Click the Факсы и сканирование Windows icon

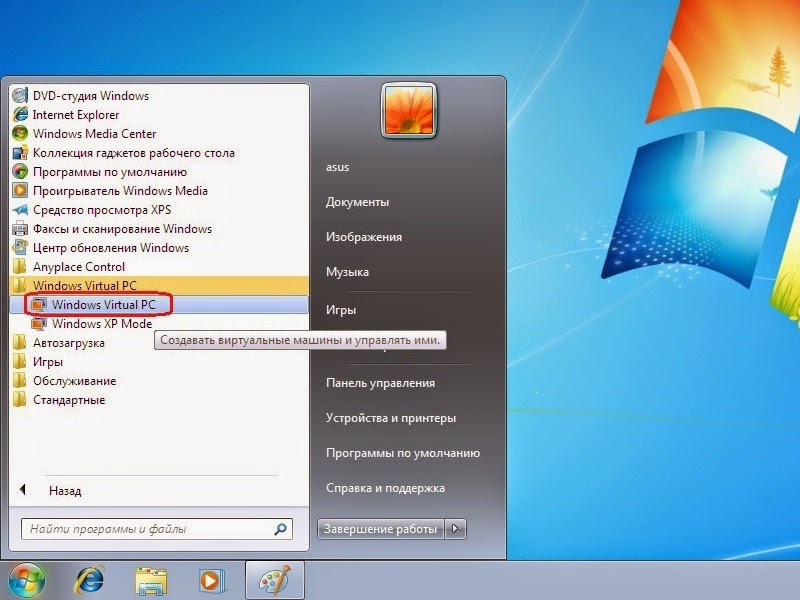pyautogui.click(x=20, y=229)
